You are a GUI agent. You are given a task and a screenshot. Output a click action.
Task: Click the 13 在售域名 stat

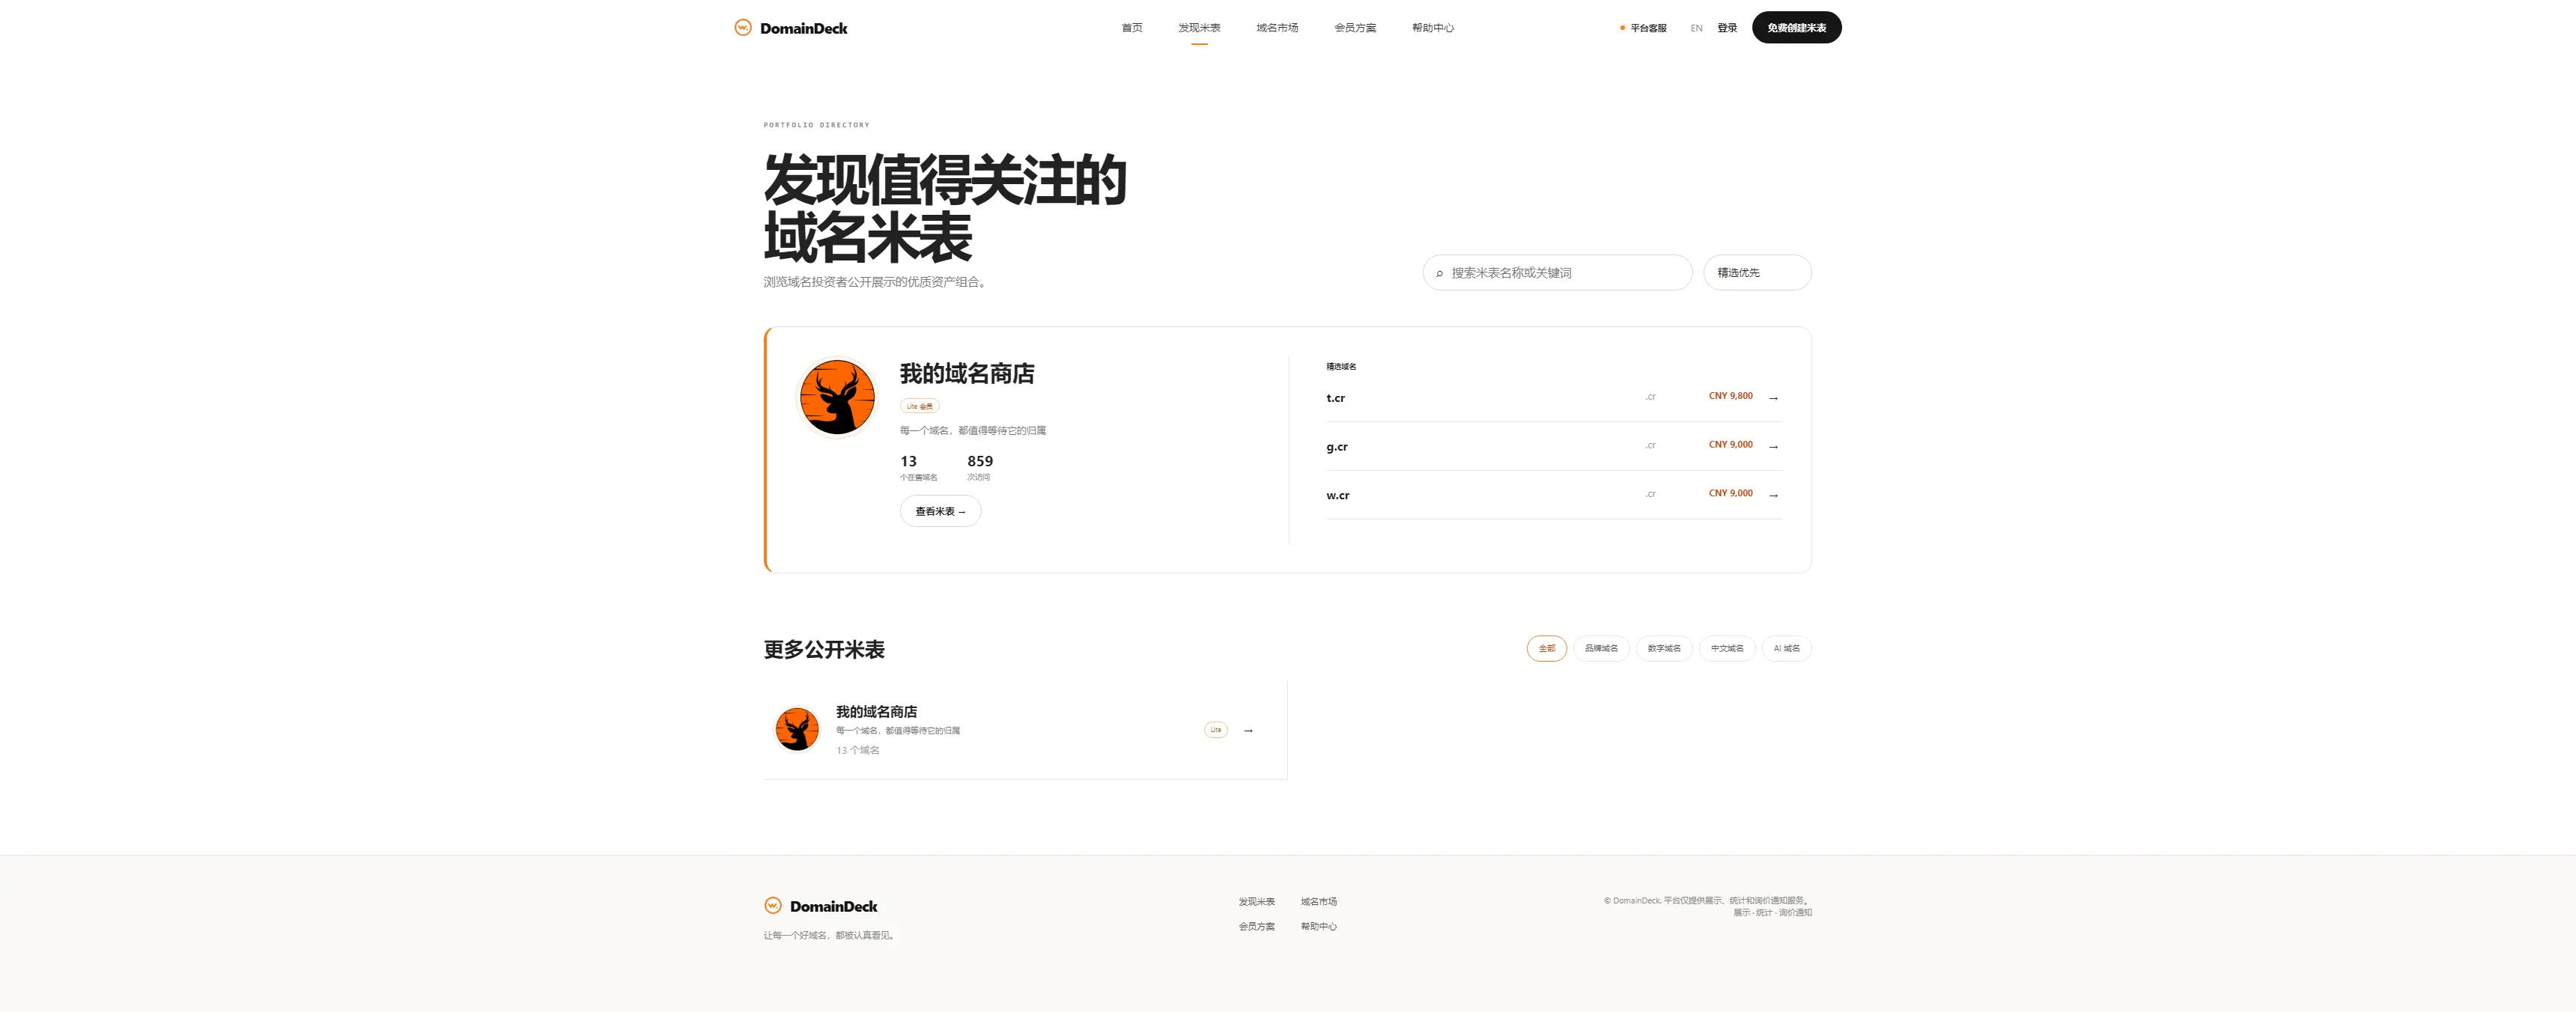918,467
